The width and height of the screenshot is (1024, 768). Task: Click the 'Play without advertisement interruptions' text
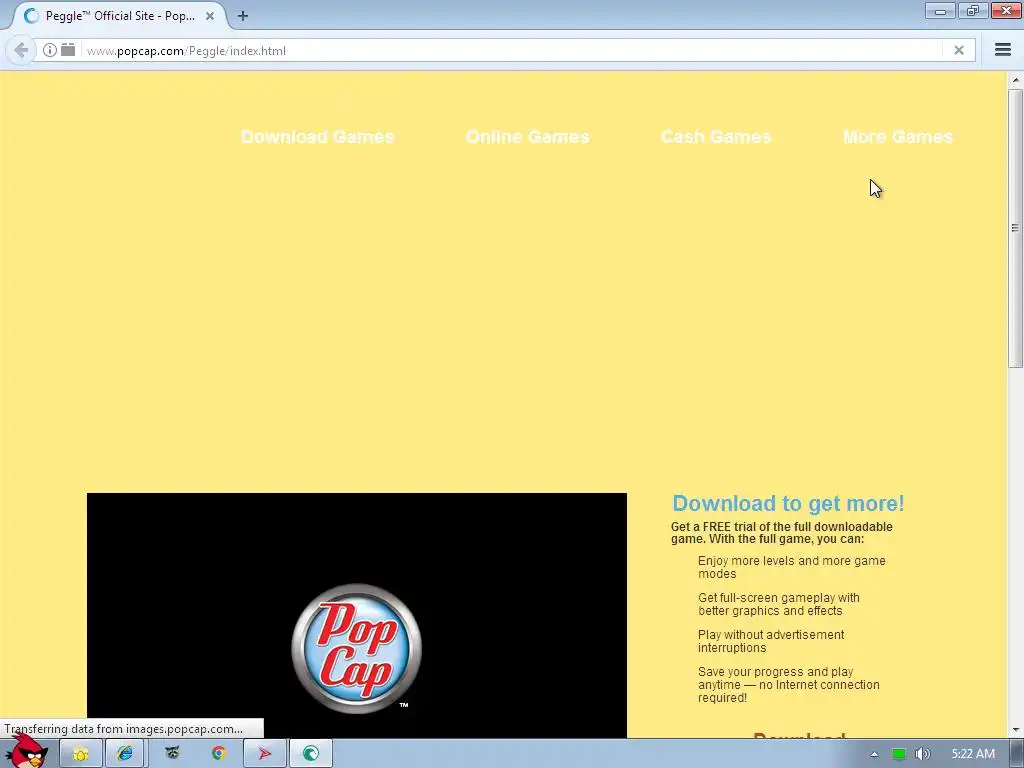[x=771, y=641]
